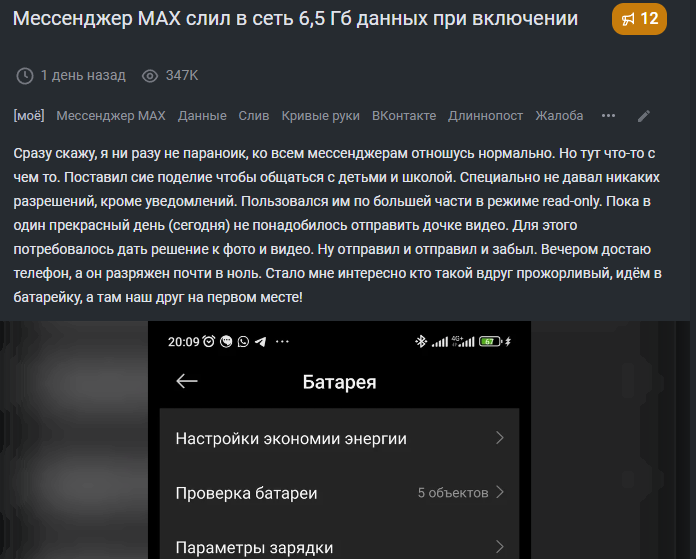Click the status bar three dots overflow
Viewport: 696px width, 559px height.
tap(282, 341)
